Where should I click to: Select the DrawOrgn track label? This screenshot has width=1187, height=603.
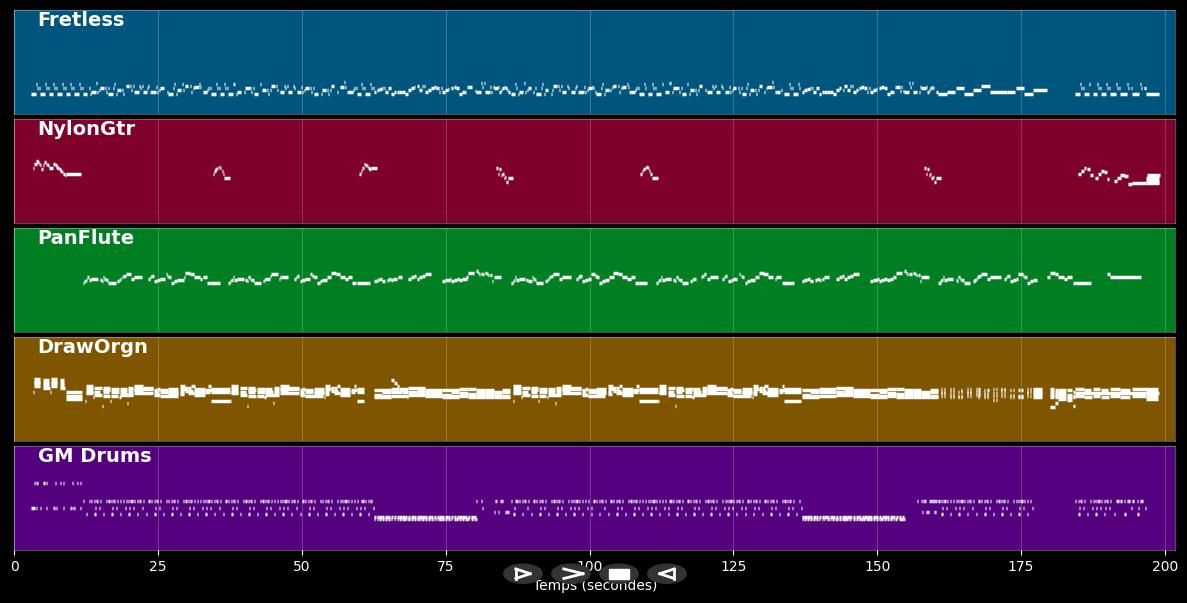pos(92,347)
